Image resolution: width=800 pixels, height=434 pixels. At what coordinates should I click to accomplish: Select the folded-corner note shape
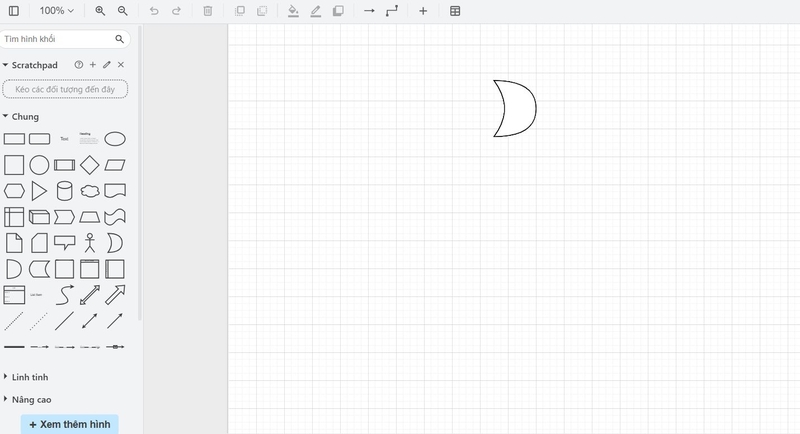(14, 243)
